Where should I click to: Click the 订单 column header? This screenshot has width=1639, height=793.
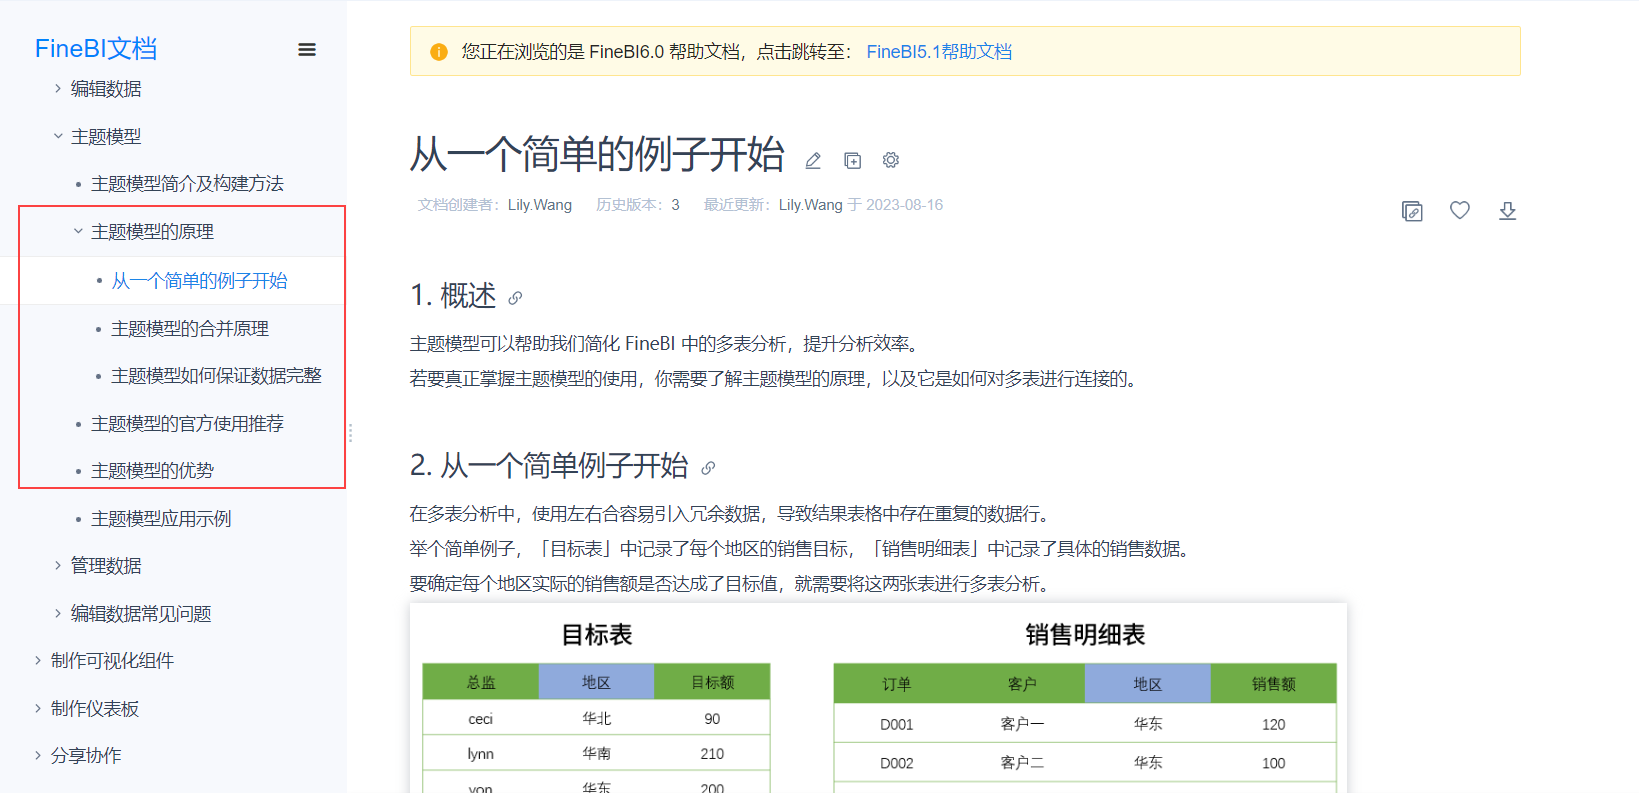click(896, 684)
